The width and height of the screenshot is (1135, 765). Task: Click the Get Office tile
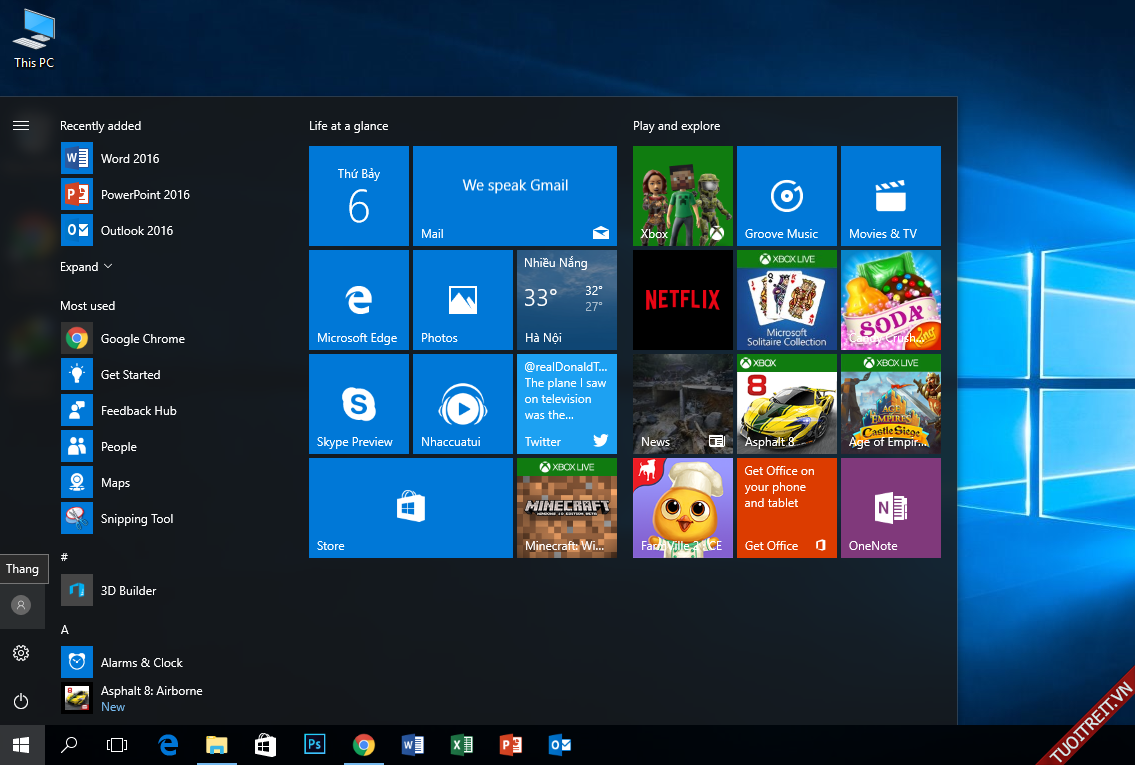click(x=786, y=508)
